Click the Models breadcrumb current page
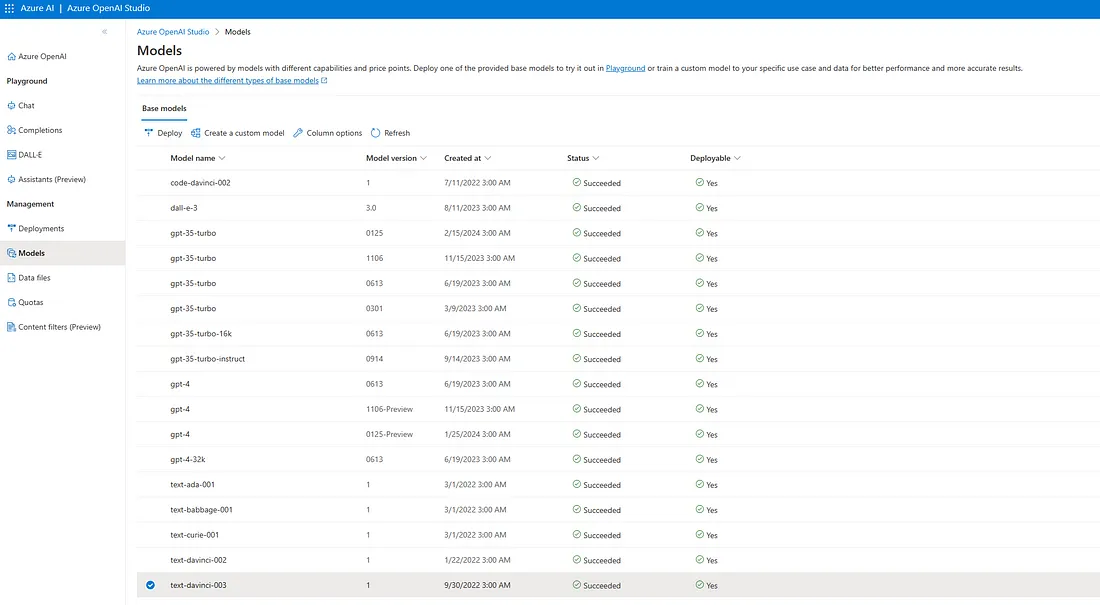Image resolution: width=1100 pixels, height=605 pixels. pos(237,32)
